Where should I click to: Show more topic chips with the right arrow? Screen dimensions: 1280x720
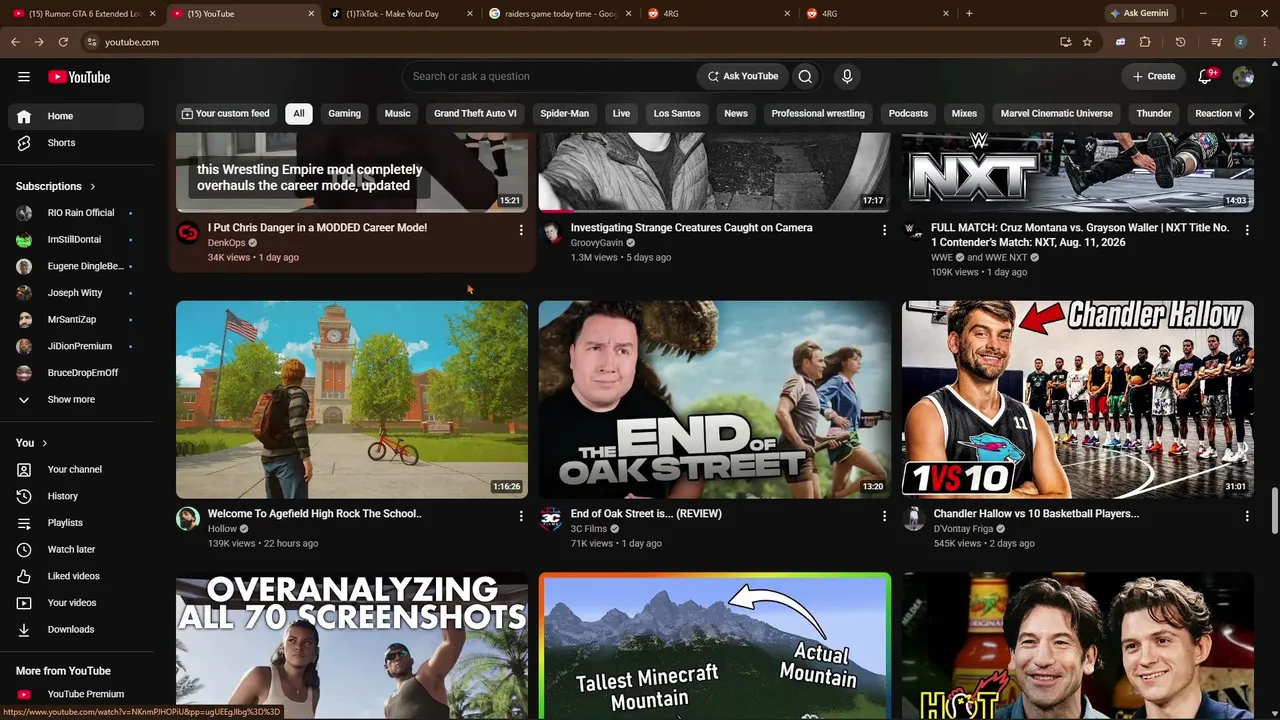(x=1250, y=114)
